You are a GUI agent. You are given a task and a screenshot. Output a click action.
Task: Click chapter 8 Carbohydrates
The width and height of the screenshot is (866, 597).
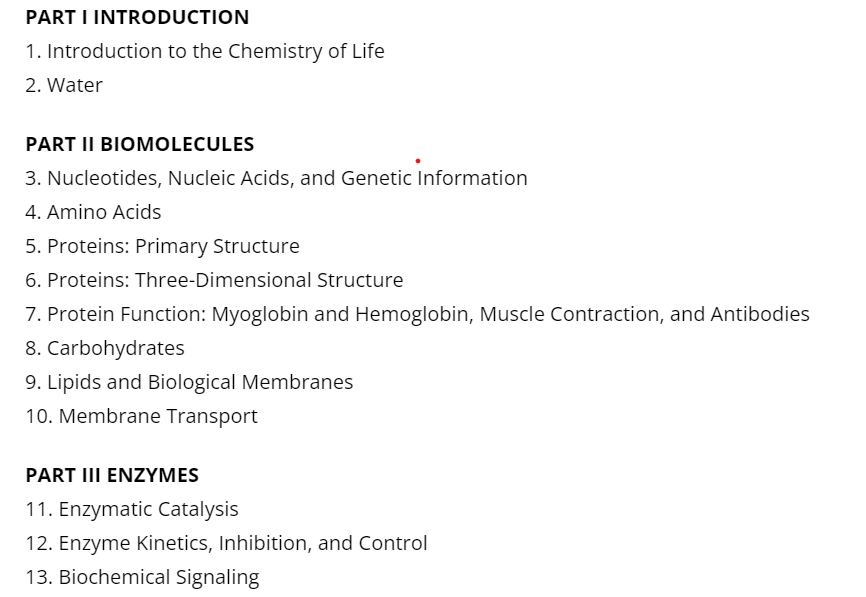click(105, 348)
